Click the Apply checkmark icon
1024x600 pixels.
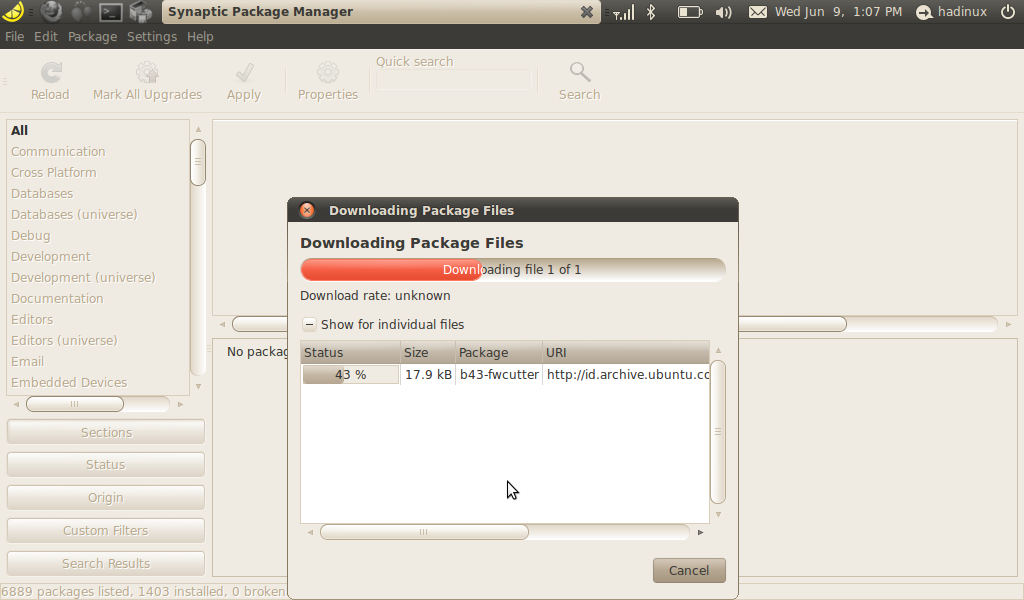[x=243, y=72]
